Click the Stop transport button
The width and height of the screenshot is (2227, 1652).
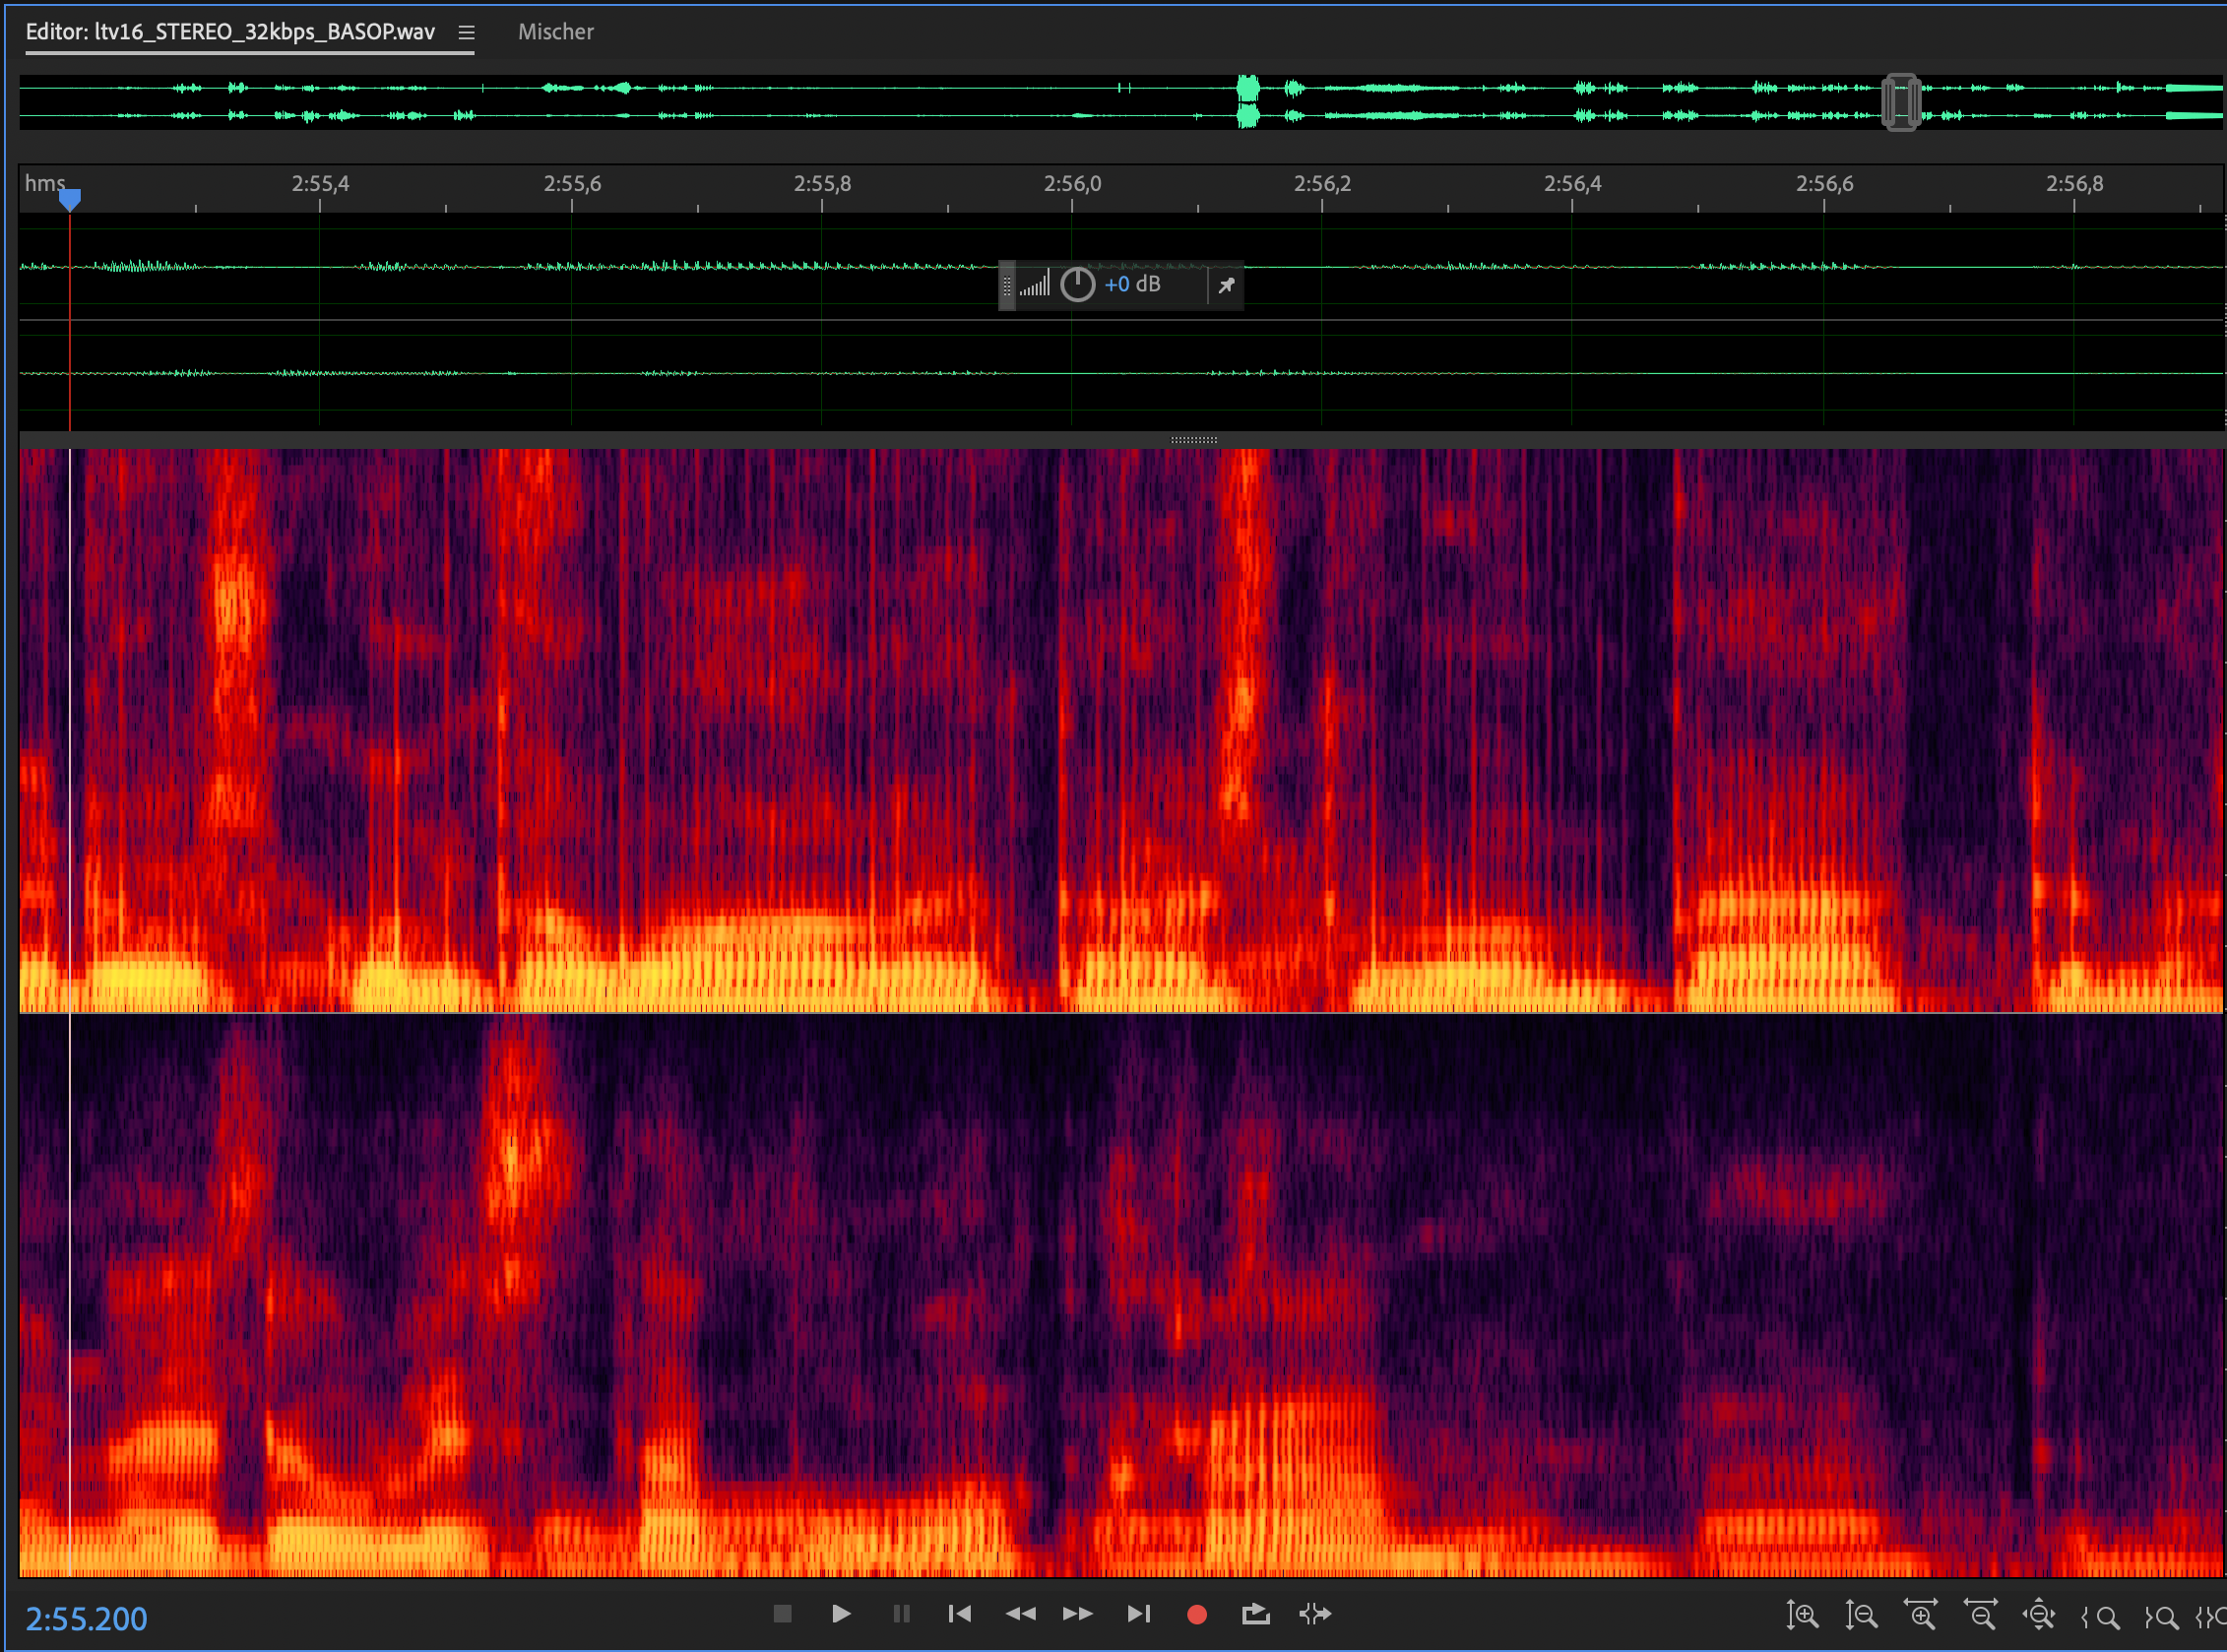point(782,1614)
